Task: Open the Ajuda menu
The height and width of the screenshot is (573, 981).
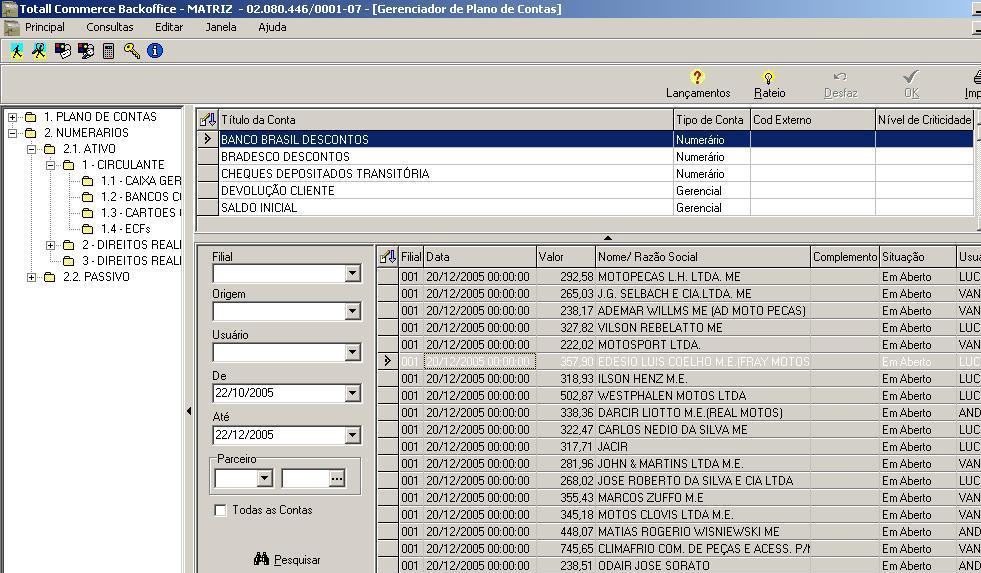Action: pos(272,28)
